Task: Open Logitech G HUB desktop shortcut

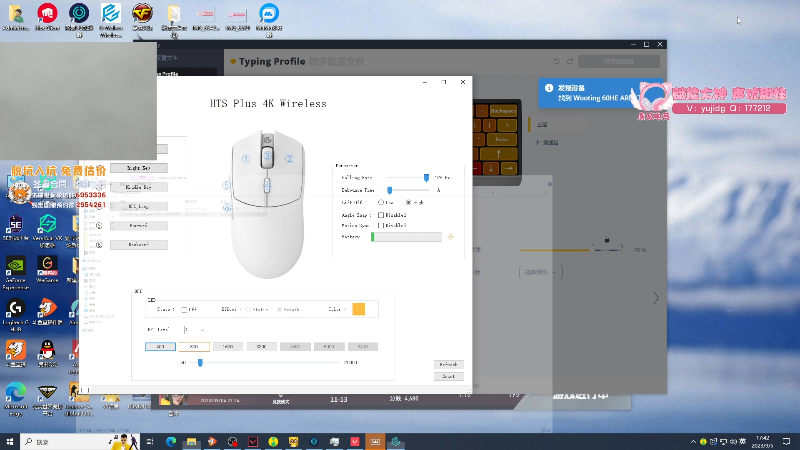Action: pyautogui.click(x=16, y=315)
